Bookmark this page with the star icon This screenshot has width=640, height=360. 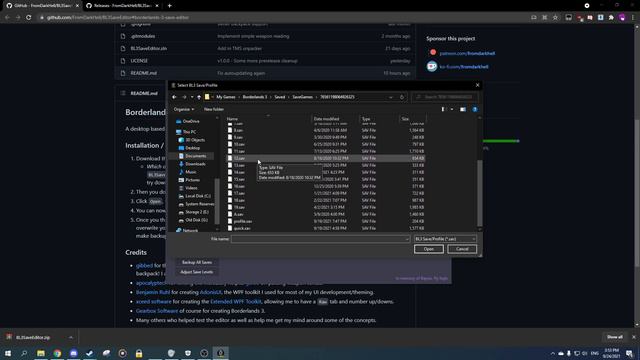555,18
